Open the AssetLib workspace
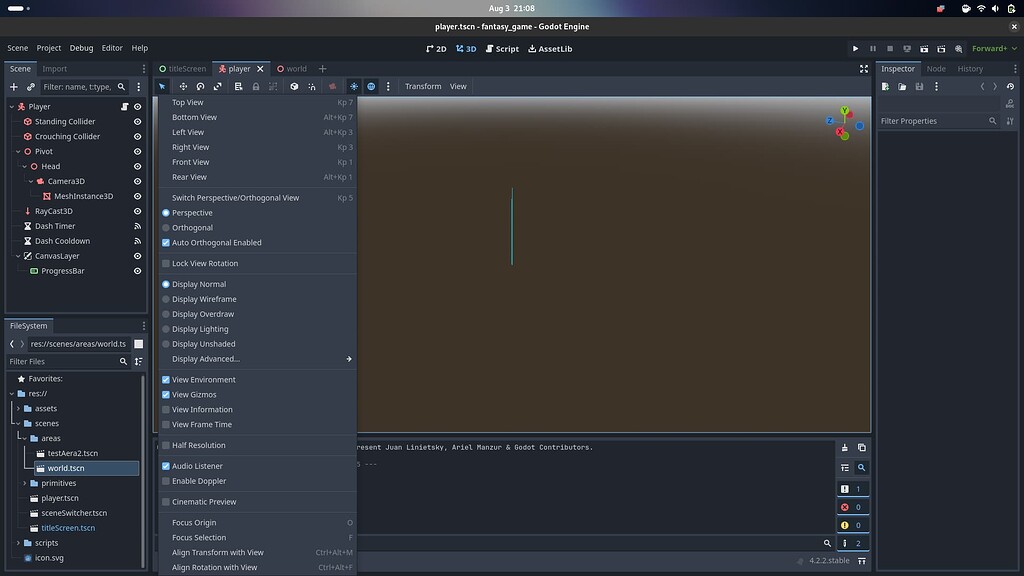 [x=551, y=48]
